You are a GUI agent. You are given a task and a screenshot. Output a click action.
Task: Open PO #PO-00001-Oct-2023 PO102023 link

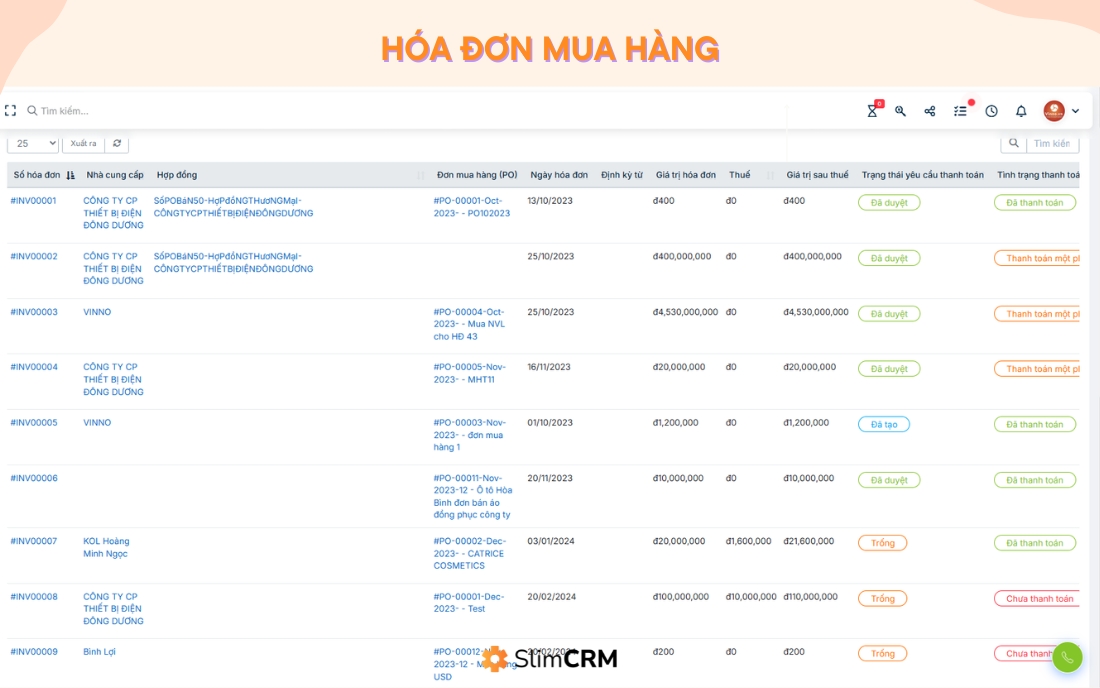point(471,207)
